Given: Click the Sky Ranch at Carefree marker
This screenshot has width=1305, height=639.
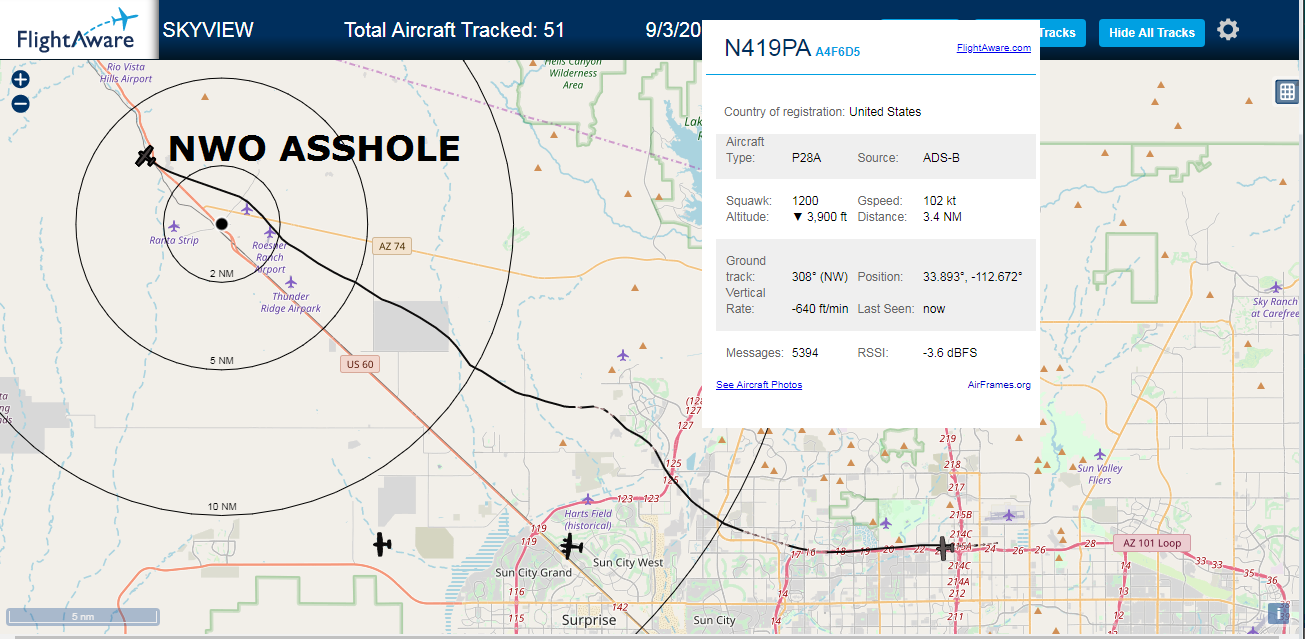Looking at the screenshot, I should coord(1275,288).
